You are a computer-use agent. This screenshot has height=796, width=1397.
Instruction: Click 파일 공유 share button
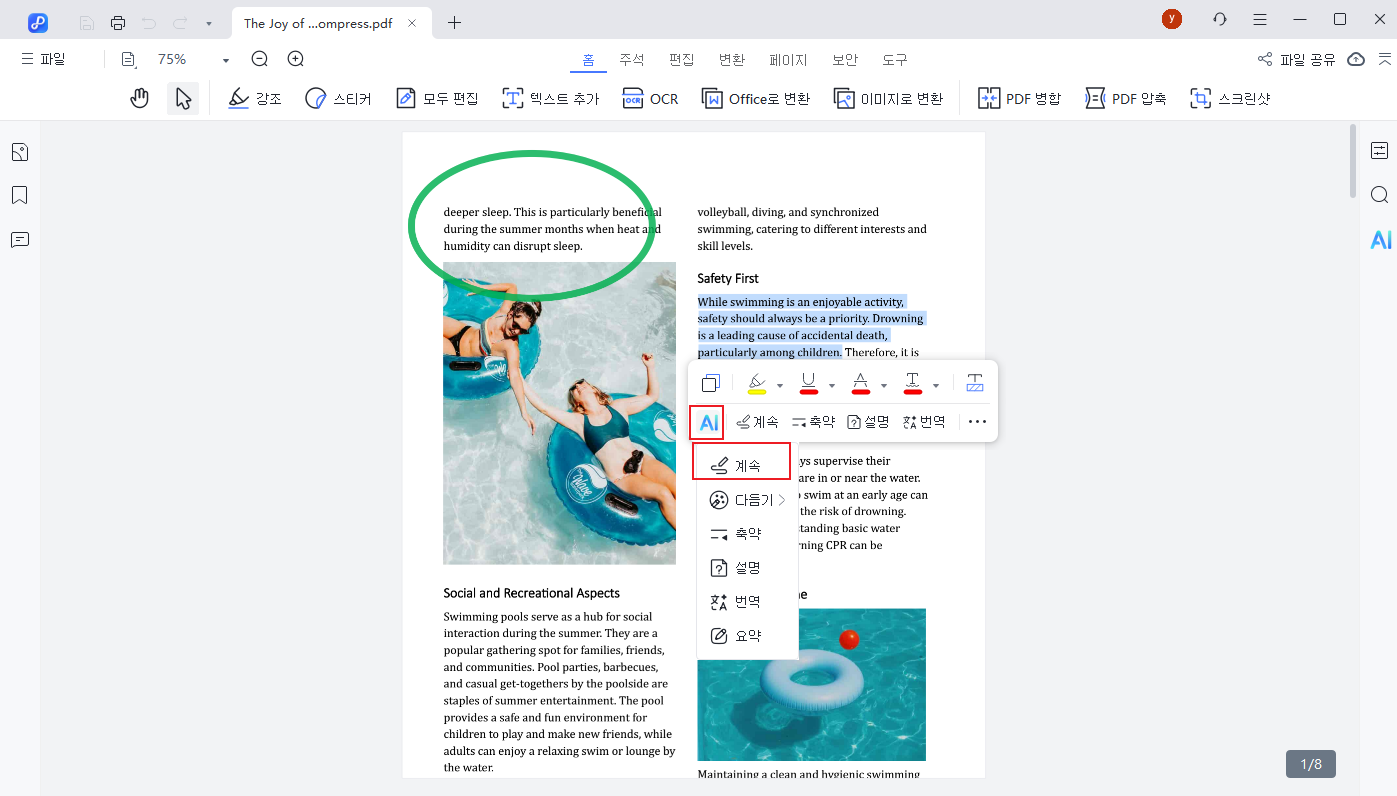tap(1296, 60)
